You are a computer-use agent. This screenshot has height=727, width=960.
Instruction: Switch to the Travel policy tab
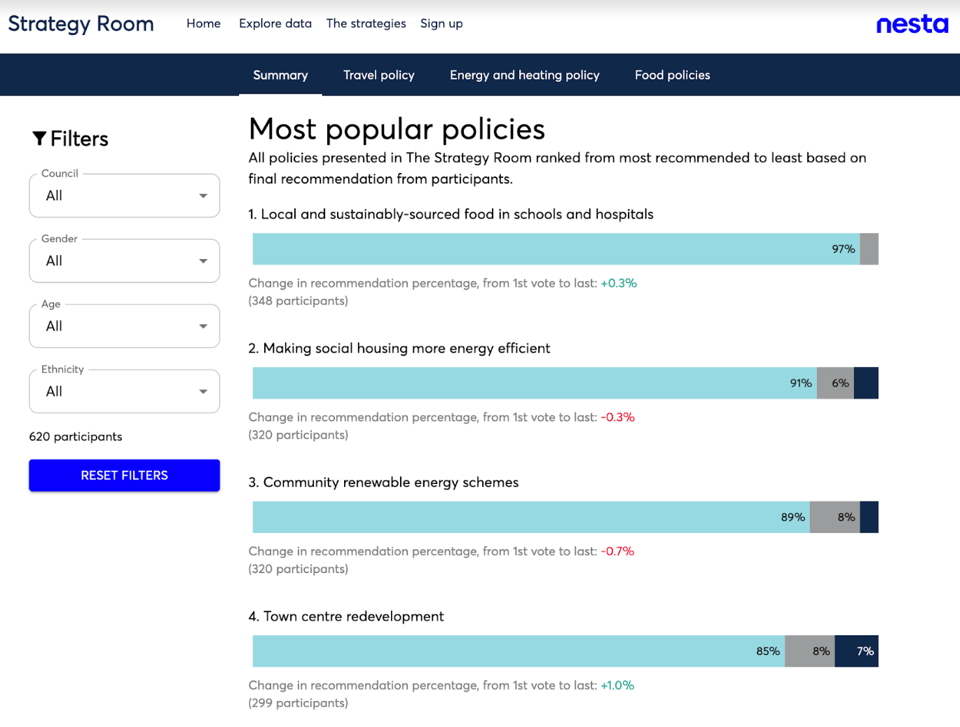click(x=378, y=75)
